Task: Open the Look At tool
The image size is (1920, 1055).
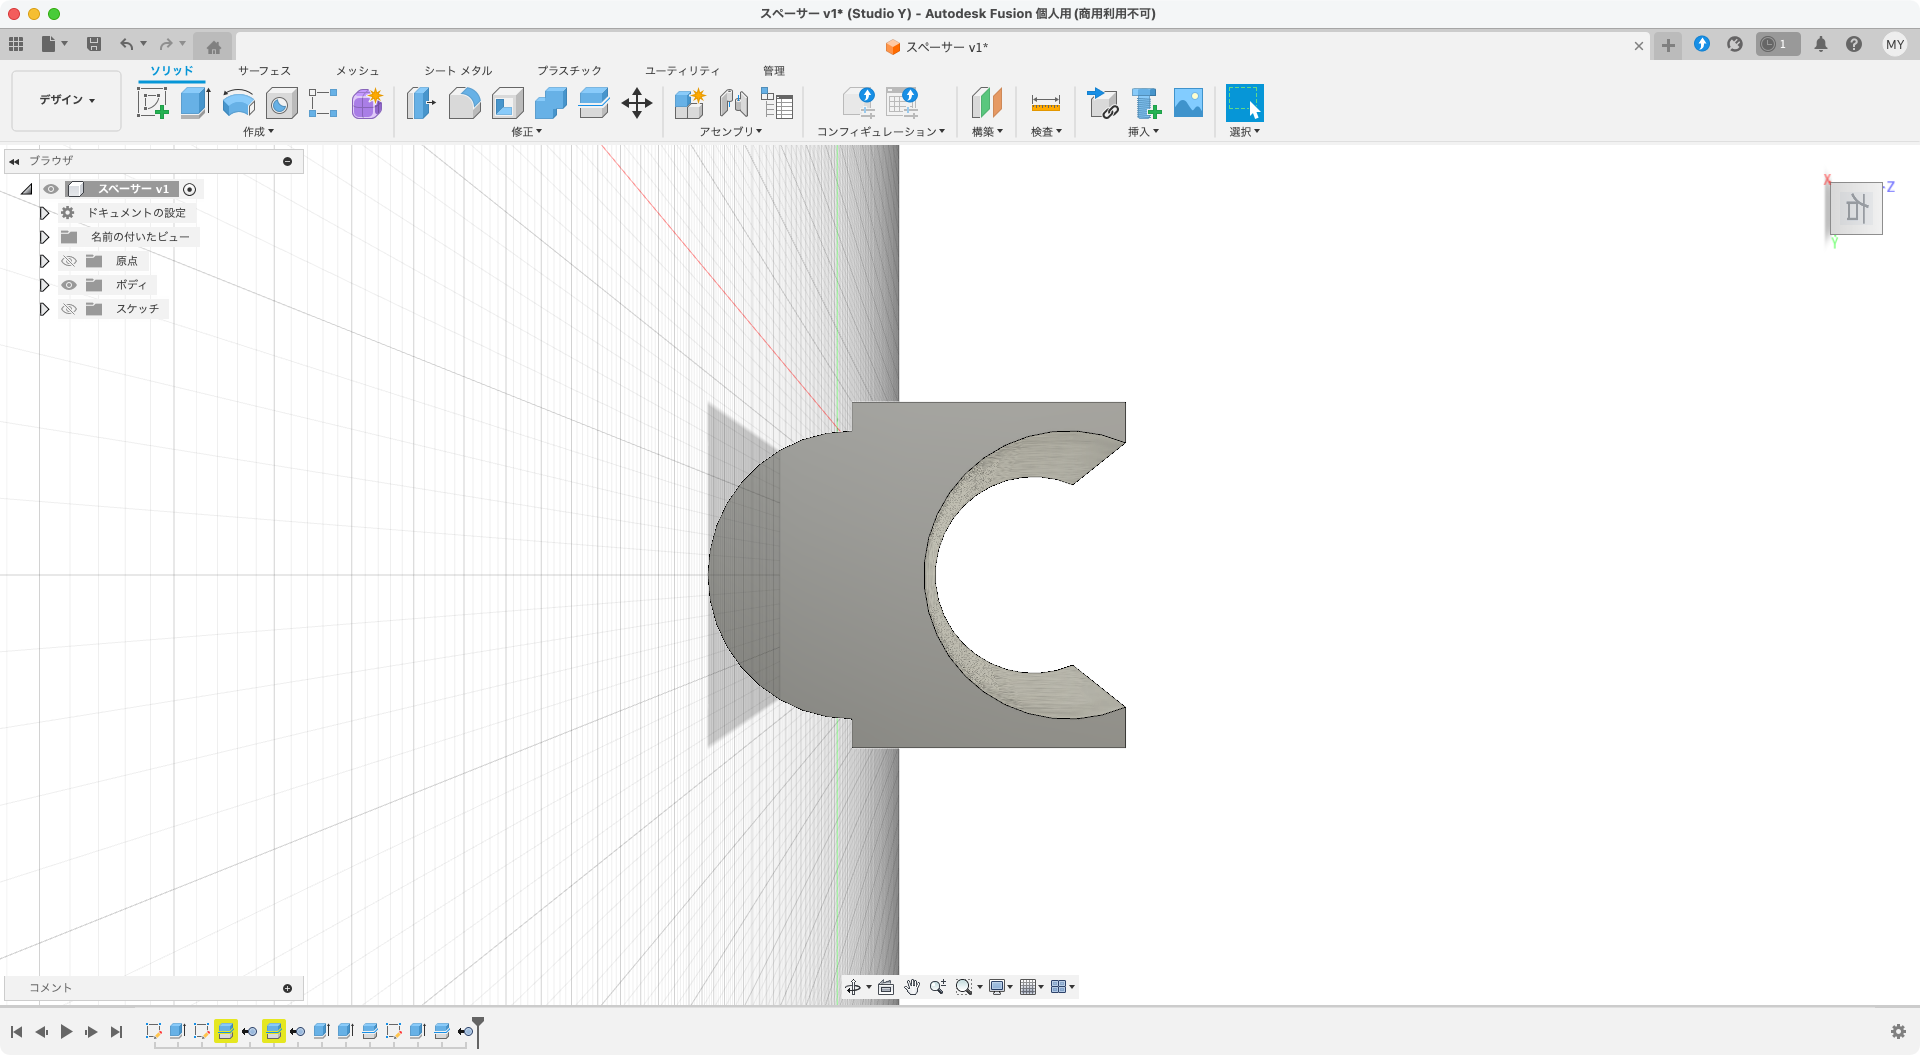Action: (x=886, y=987)
